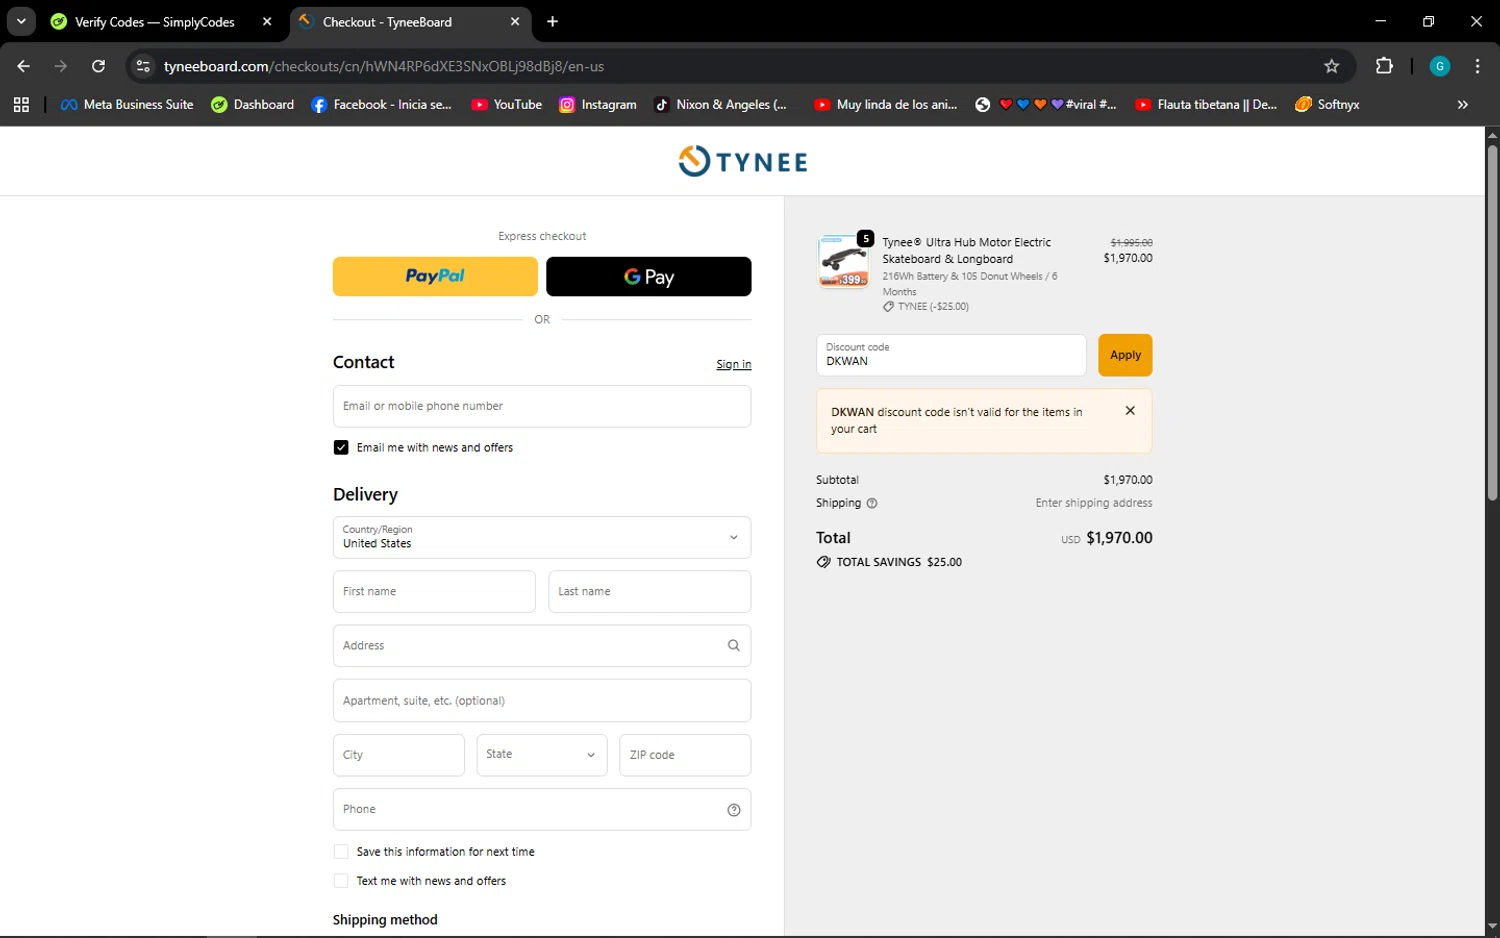Click the ZIP code field
The width and height of the screenshot is (1500, 938).
click(x=685, y=755)
